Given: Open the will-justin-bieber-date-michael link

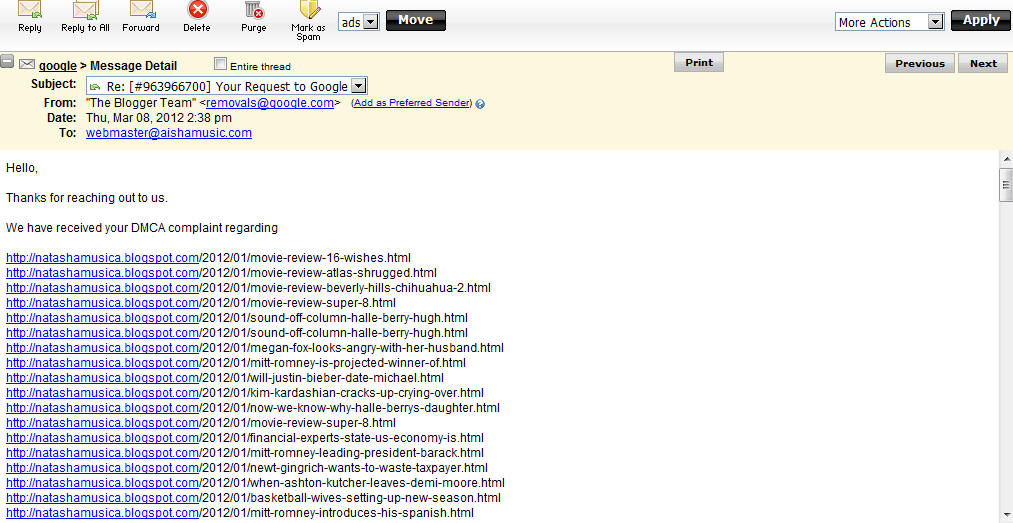Looking at the screenshot, I should [x=103, y=378].
